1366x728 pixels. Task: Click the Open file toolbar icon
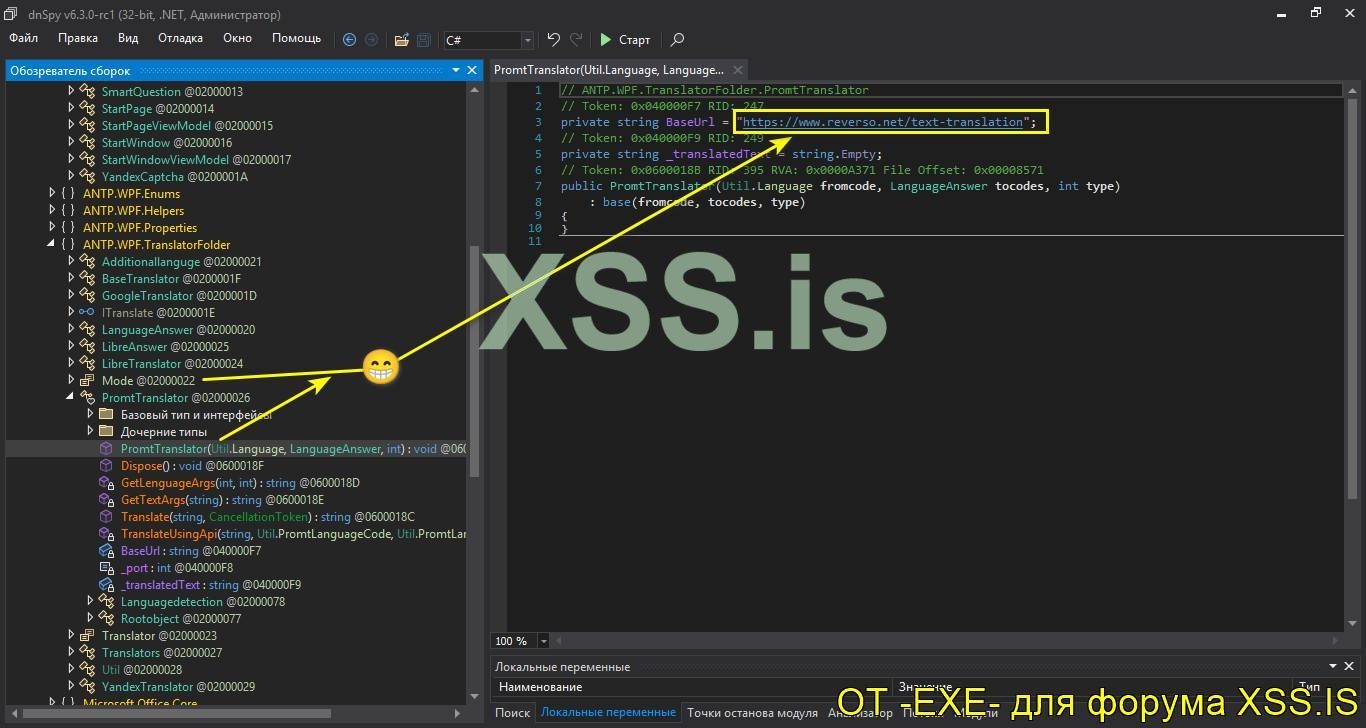point(401,40)
